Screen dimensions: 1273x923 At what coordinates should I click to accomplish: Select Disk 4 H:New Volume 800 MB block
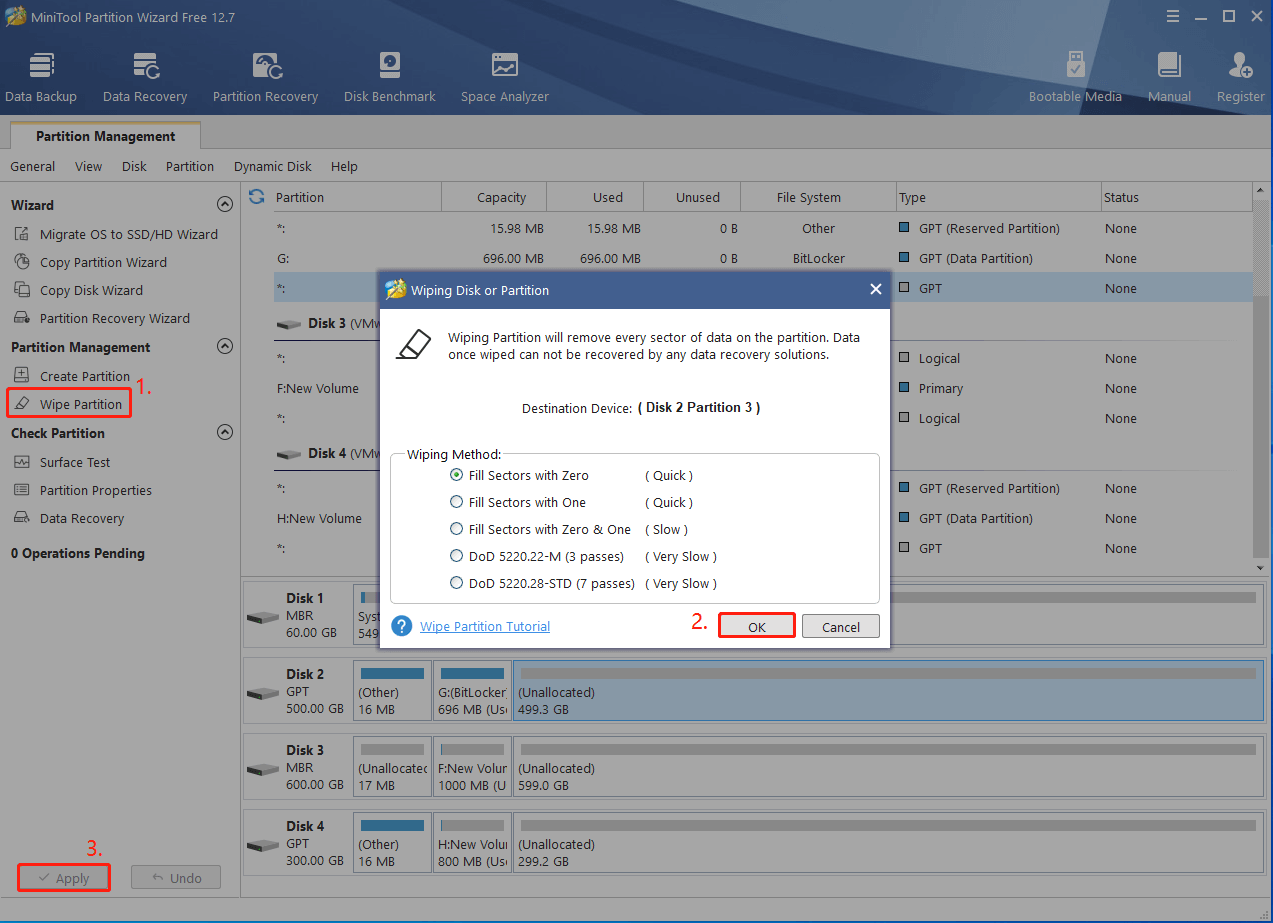click(472, 844)
